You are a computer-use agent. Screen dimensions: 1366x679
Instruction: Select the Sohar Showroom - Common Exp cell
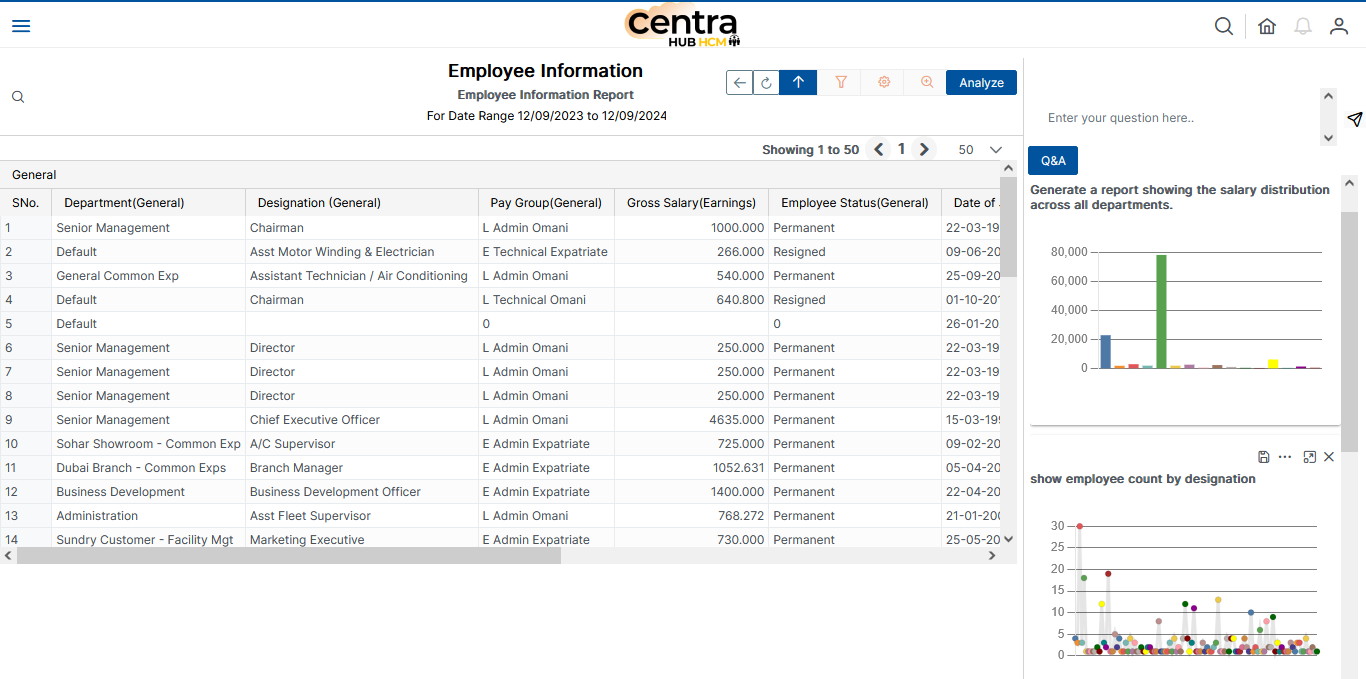coord(148,444)
